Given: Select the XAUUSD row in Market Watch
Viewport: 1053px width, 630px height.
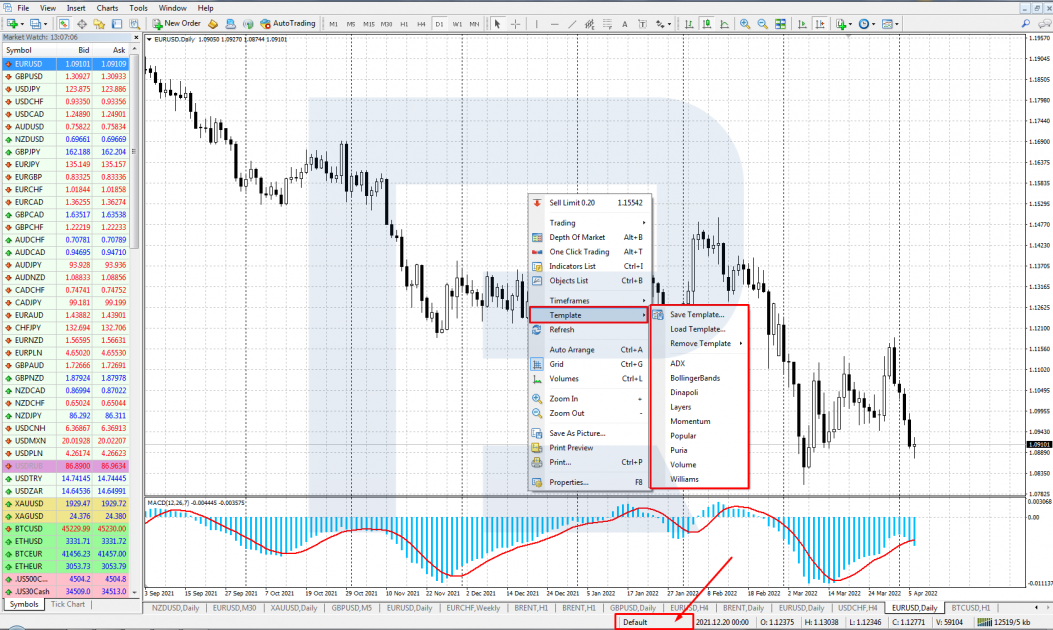Looking at the screenshot, I should [65, 503].
